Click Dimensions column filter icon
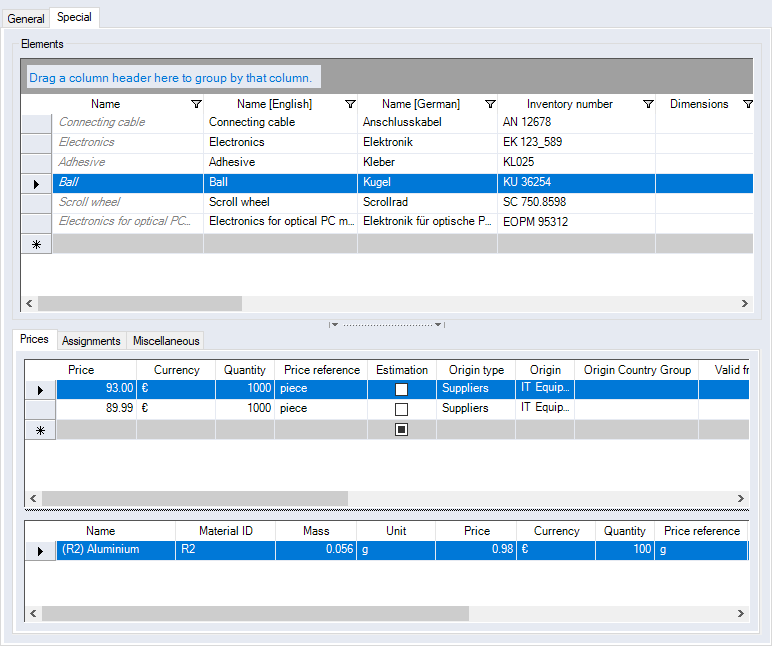The width and height of the screenshot is (772, 646). click(748, 104)
